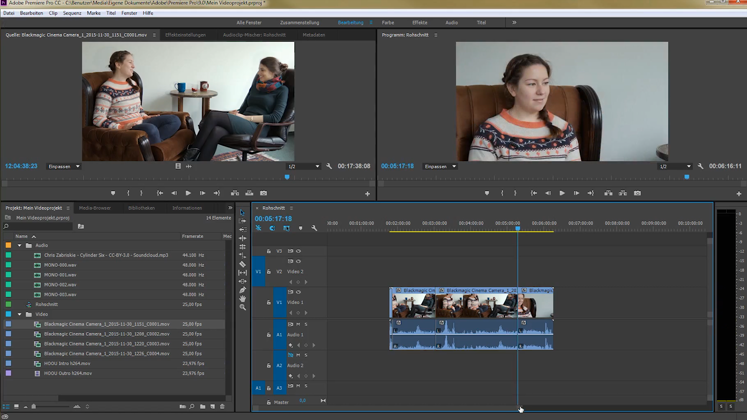Collapse the Audio bin folder
Viewport: 747px width, 420px height.
tap(19, 244)
